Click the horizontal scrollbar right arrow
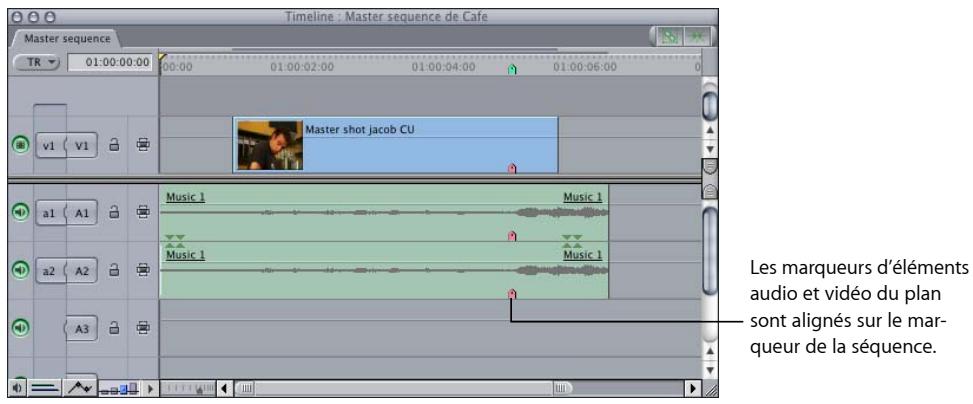Viewport: 973px width, 404px height. click(693, 389)
